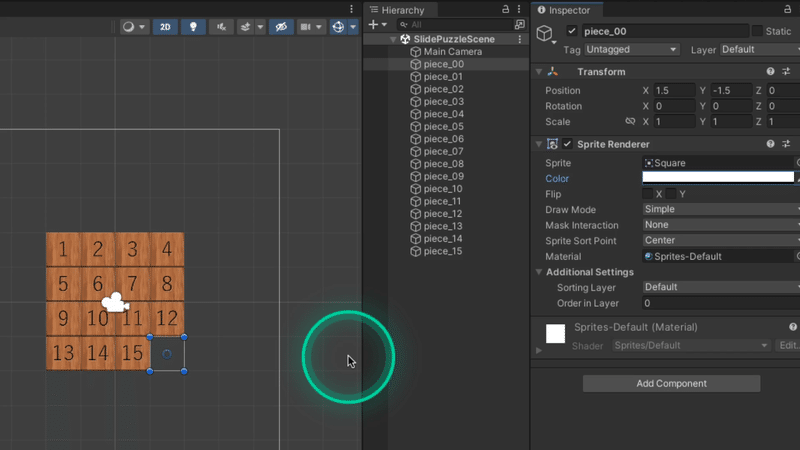Open the Tag Untagged dropdown
The width and height of the screenshot is (800, 450).
coord(632,49)
